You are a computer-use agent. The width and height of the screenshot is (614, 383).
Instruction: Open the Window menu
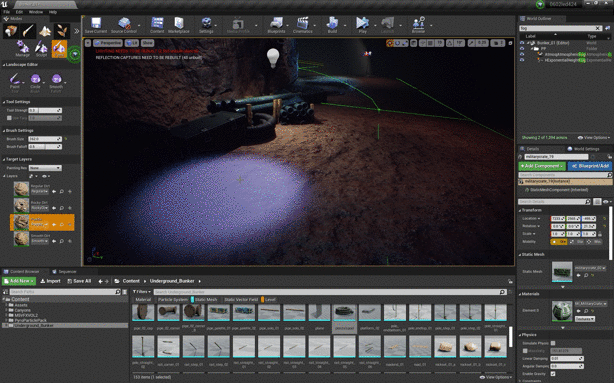coord(36,12)
